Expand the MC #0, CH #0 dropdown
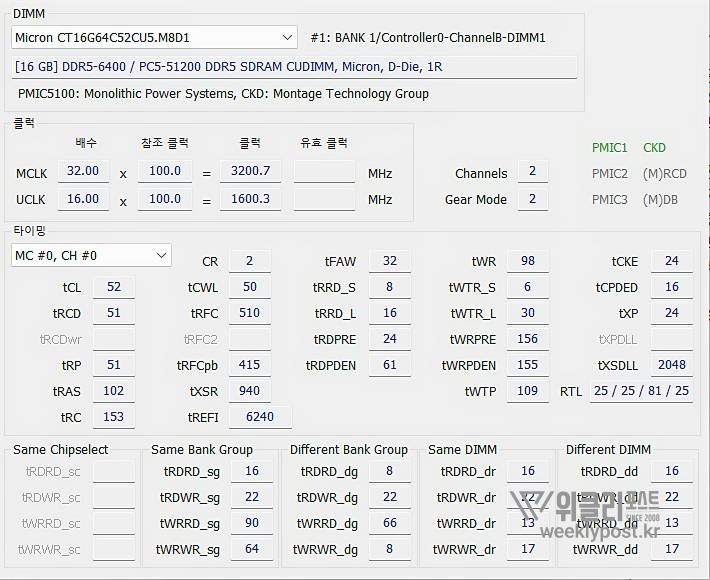 [92, 256]
